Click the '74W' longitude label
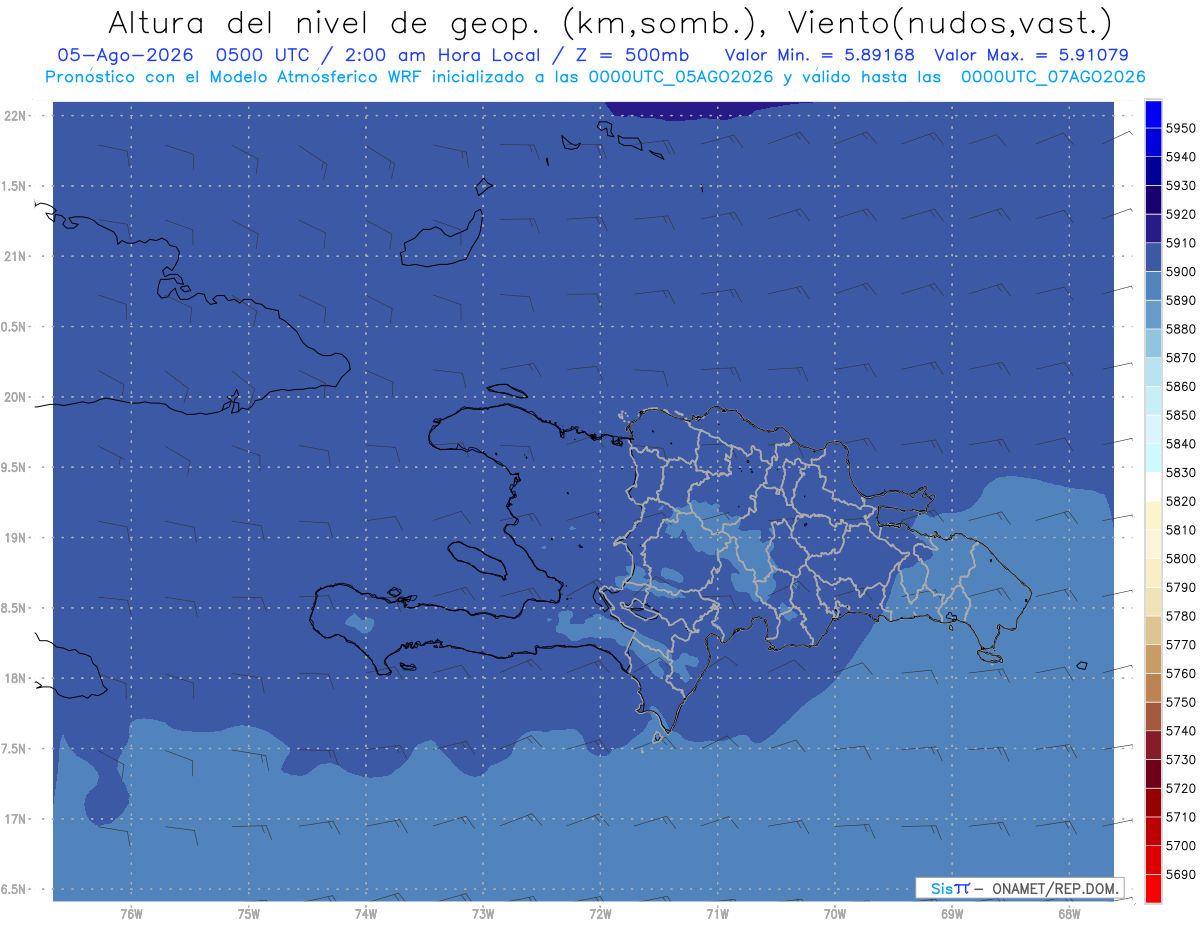The height and width of the screenshot is (927, 1200). click(366, 913)
